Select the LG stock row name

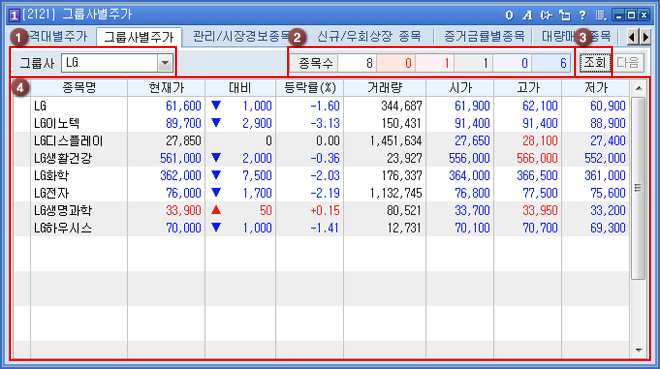(x=40, y=106)
